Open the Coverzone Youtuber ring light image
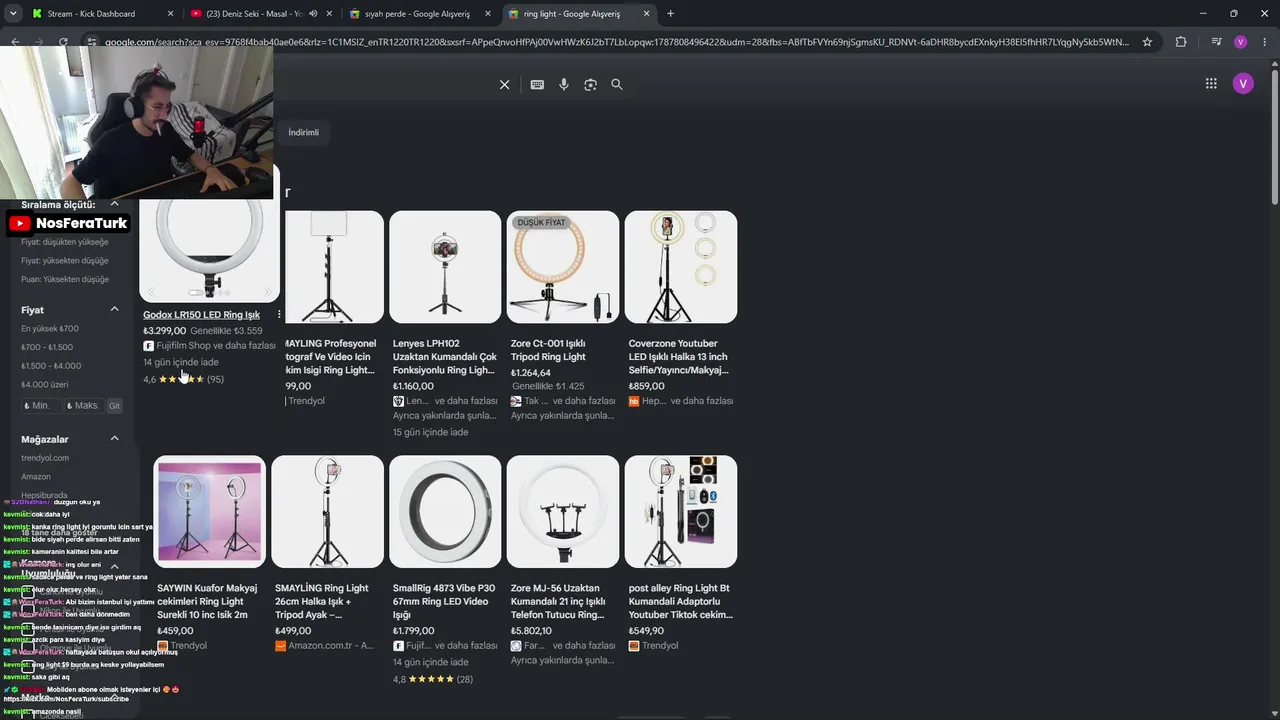 coord(681,267)
